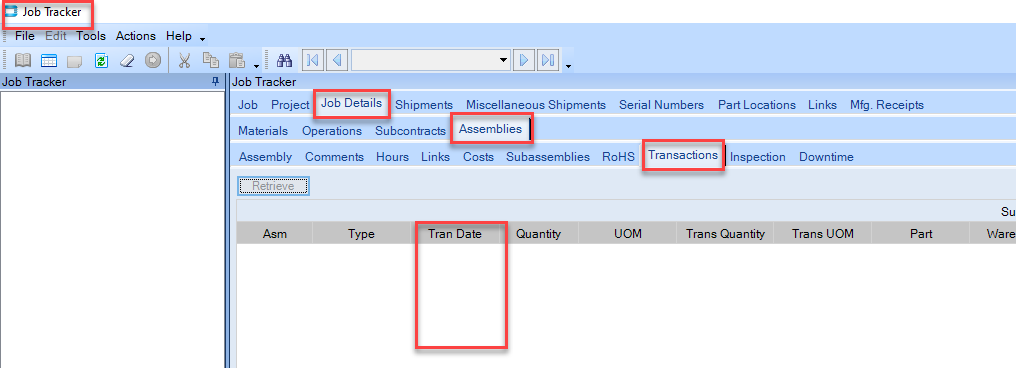This screenshot has height=368, width=1016.
Task: Open the Part Locations tab
Action: pyautogui.click(x=757, y=105)
